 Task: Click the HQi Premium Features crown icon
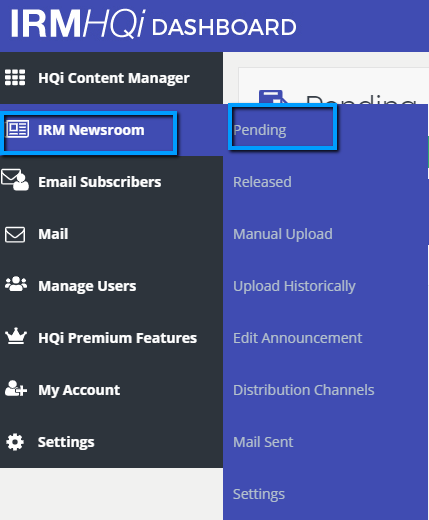pyautogui.click(x=16, y=336)
